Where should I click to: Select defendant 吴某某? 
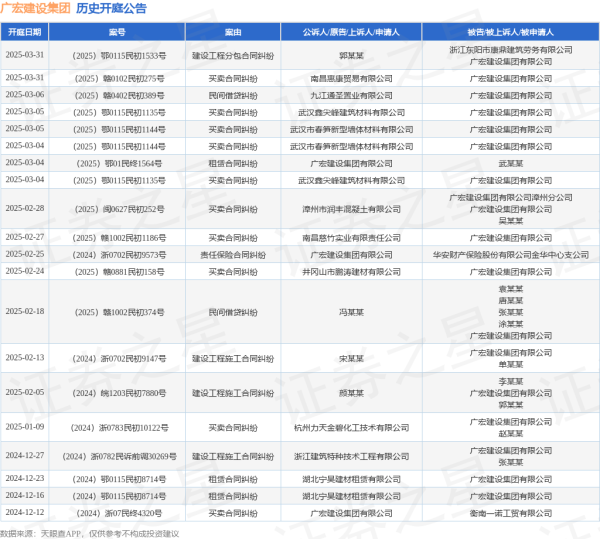coord(510,221)
